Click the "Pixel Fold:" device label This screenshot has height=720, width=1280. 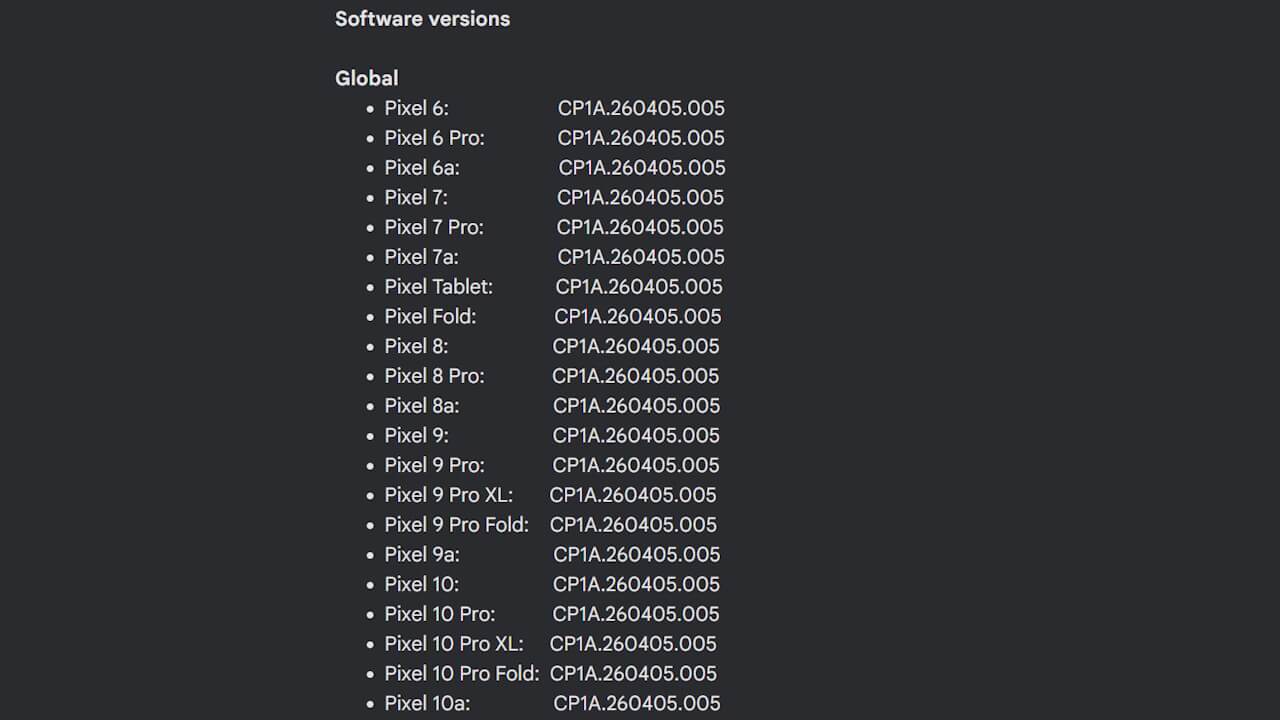click(x=430, y=317)
